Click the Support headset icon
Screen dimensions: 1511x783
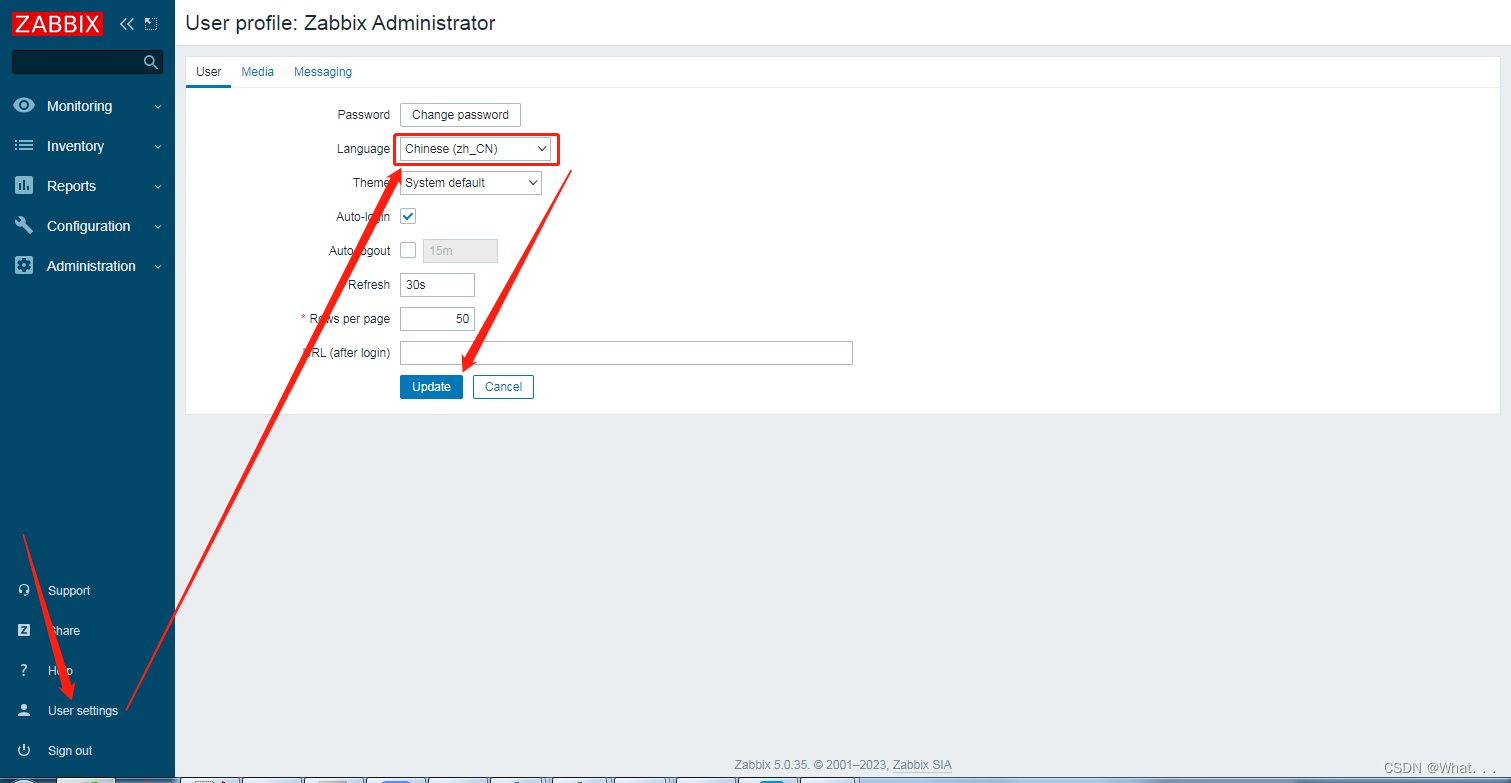click(x=24, y=590)
